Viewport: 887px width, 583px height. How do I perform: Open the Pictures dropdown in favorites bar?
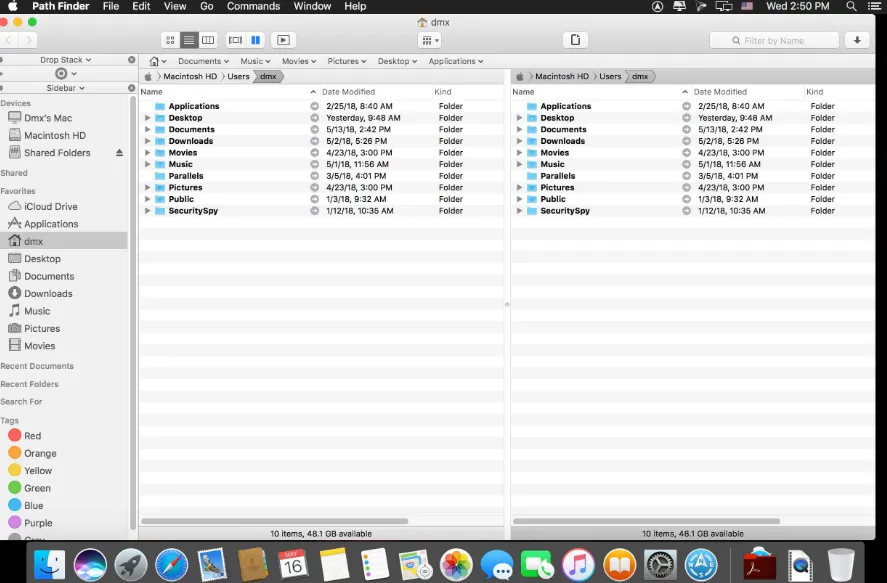[x=347, y=61]
